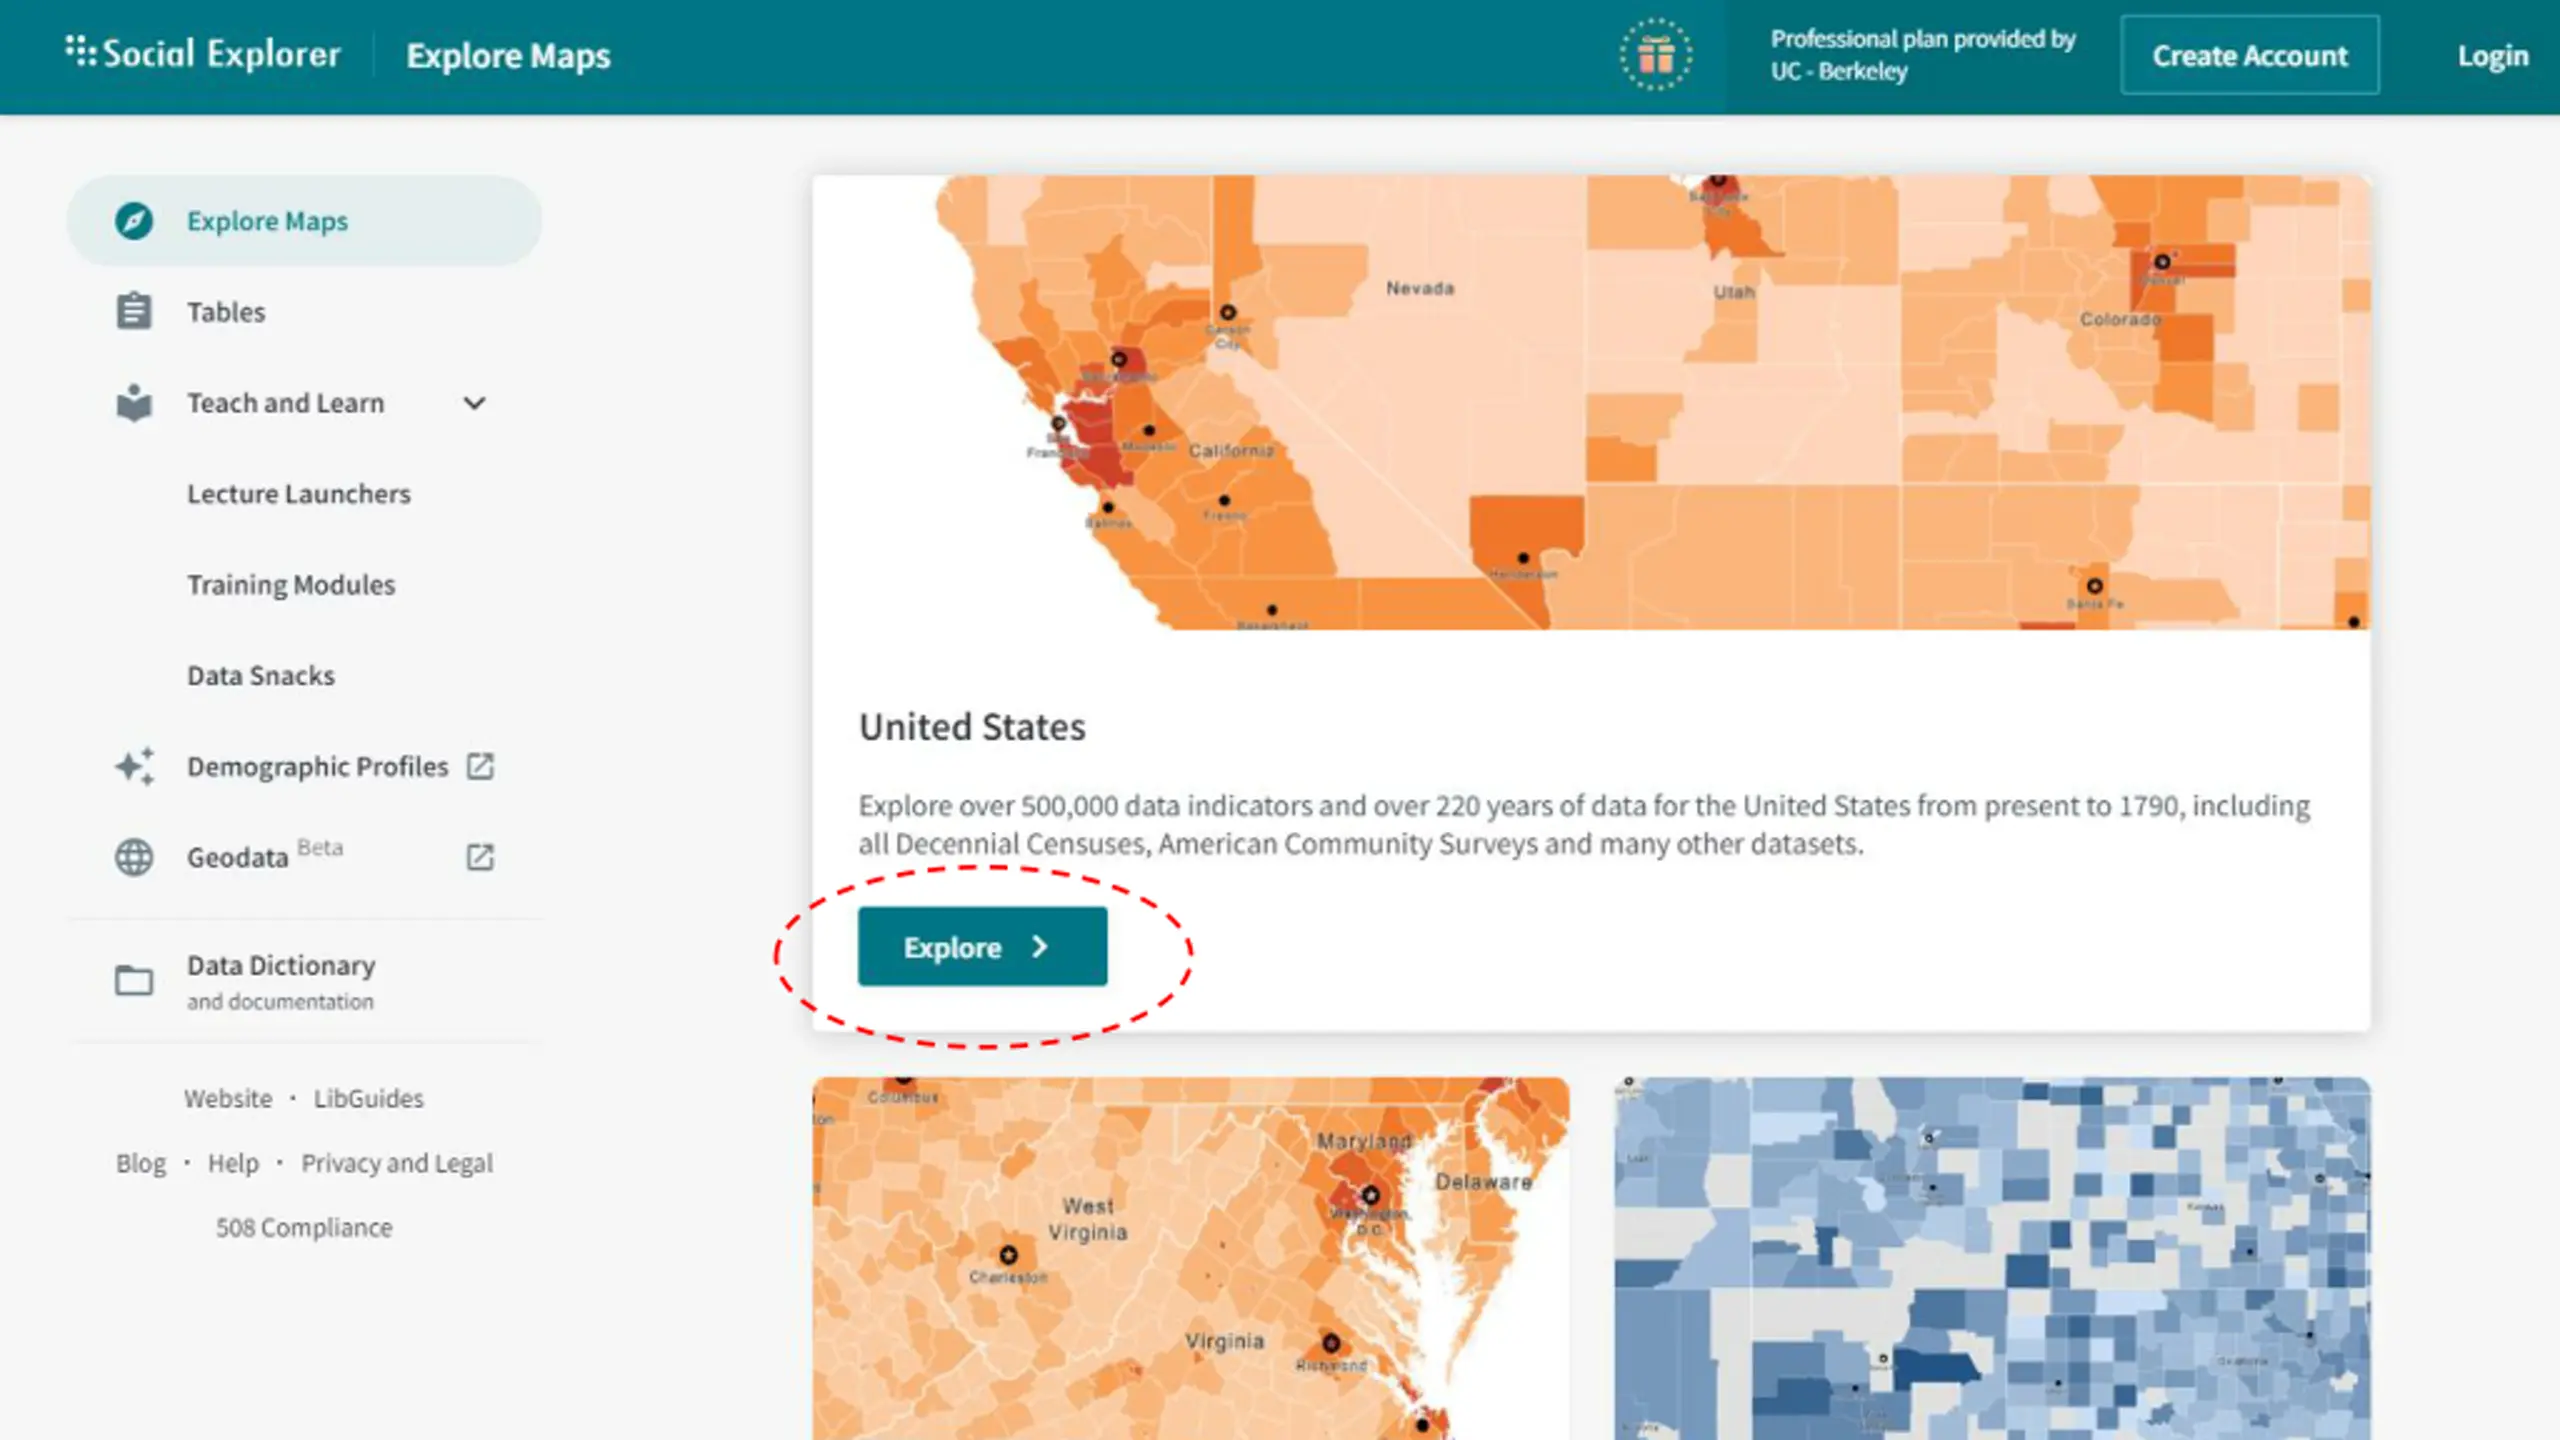
Task: Click the blue county map thumbnail
Action: pos(1991,1258)
